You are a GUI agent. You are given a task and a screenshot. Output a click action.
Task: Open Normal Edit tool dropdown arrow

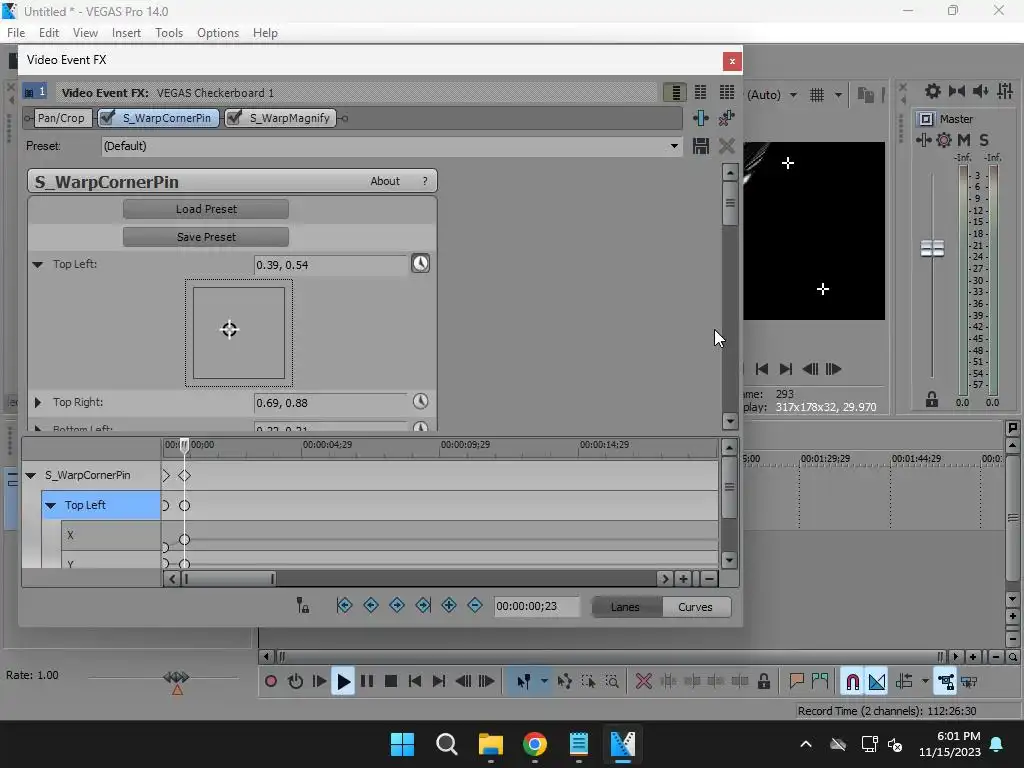(544, 682)
